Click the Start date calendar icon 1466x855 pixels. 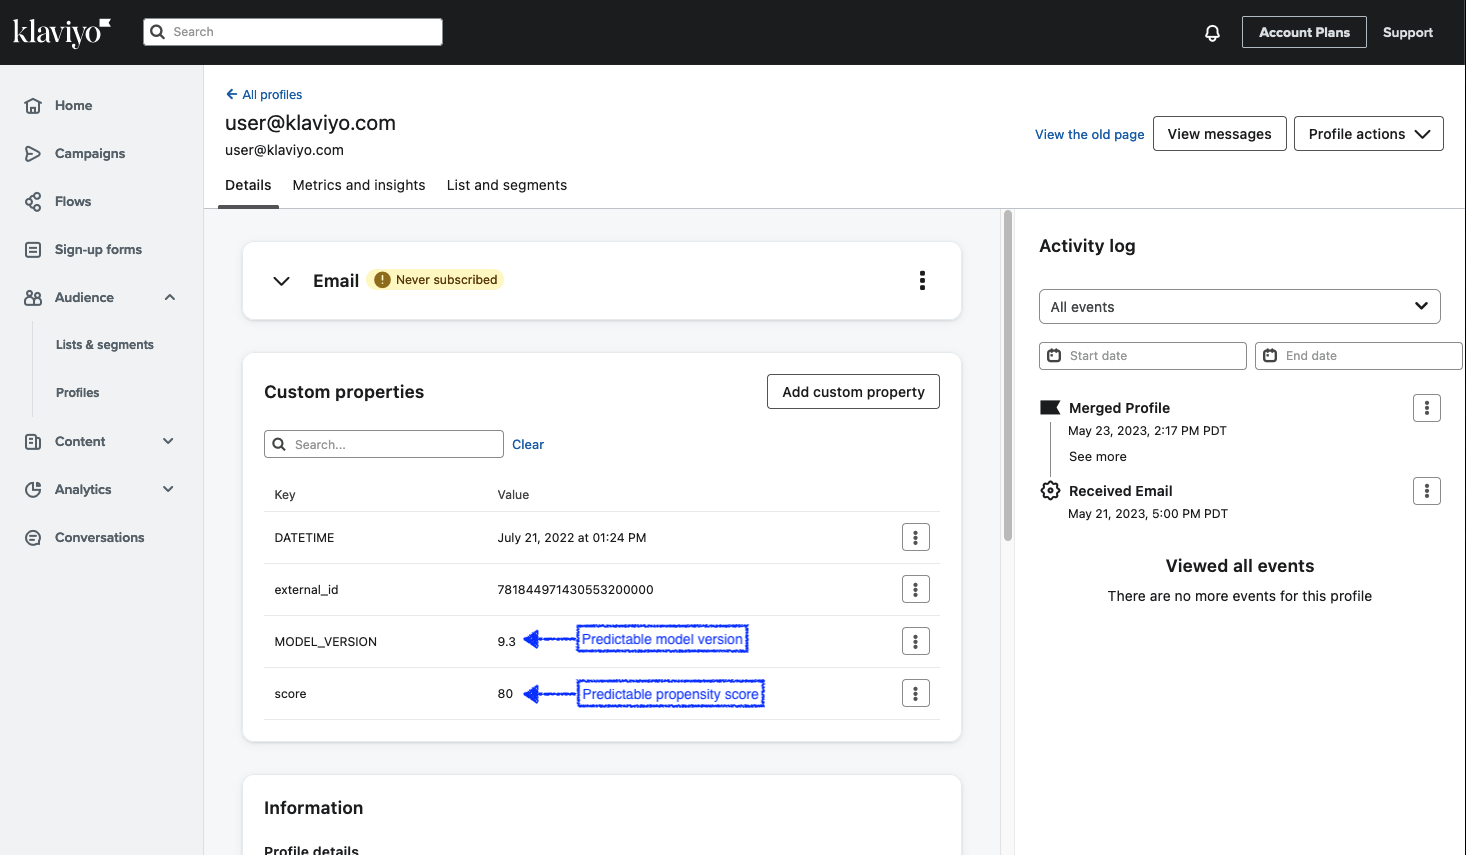tap(1054, 356)
